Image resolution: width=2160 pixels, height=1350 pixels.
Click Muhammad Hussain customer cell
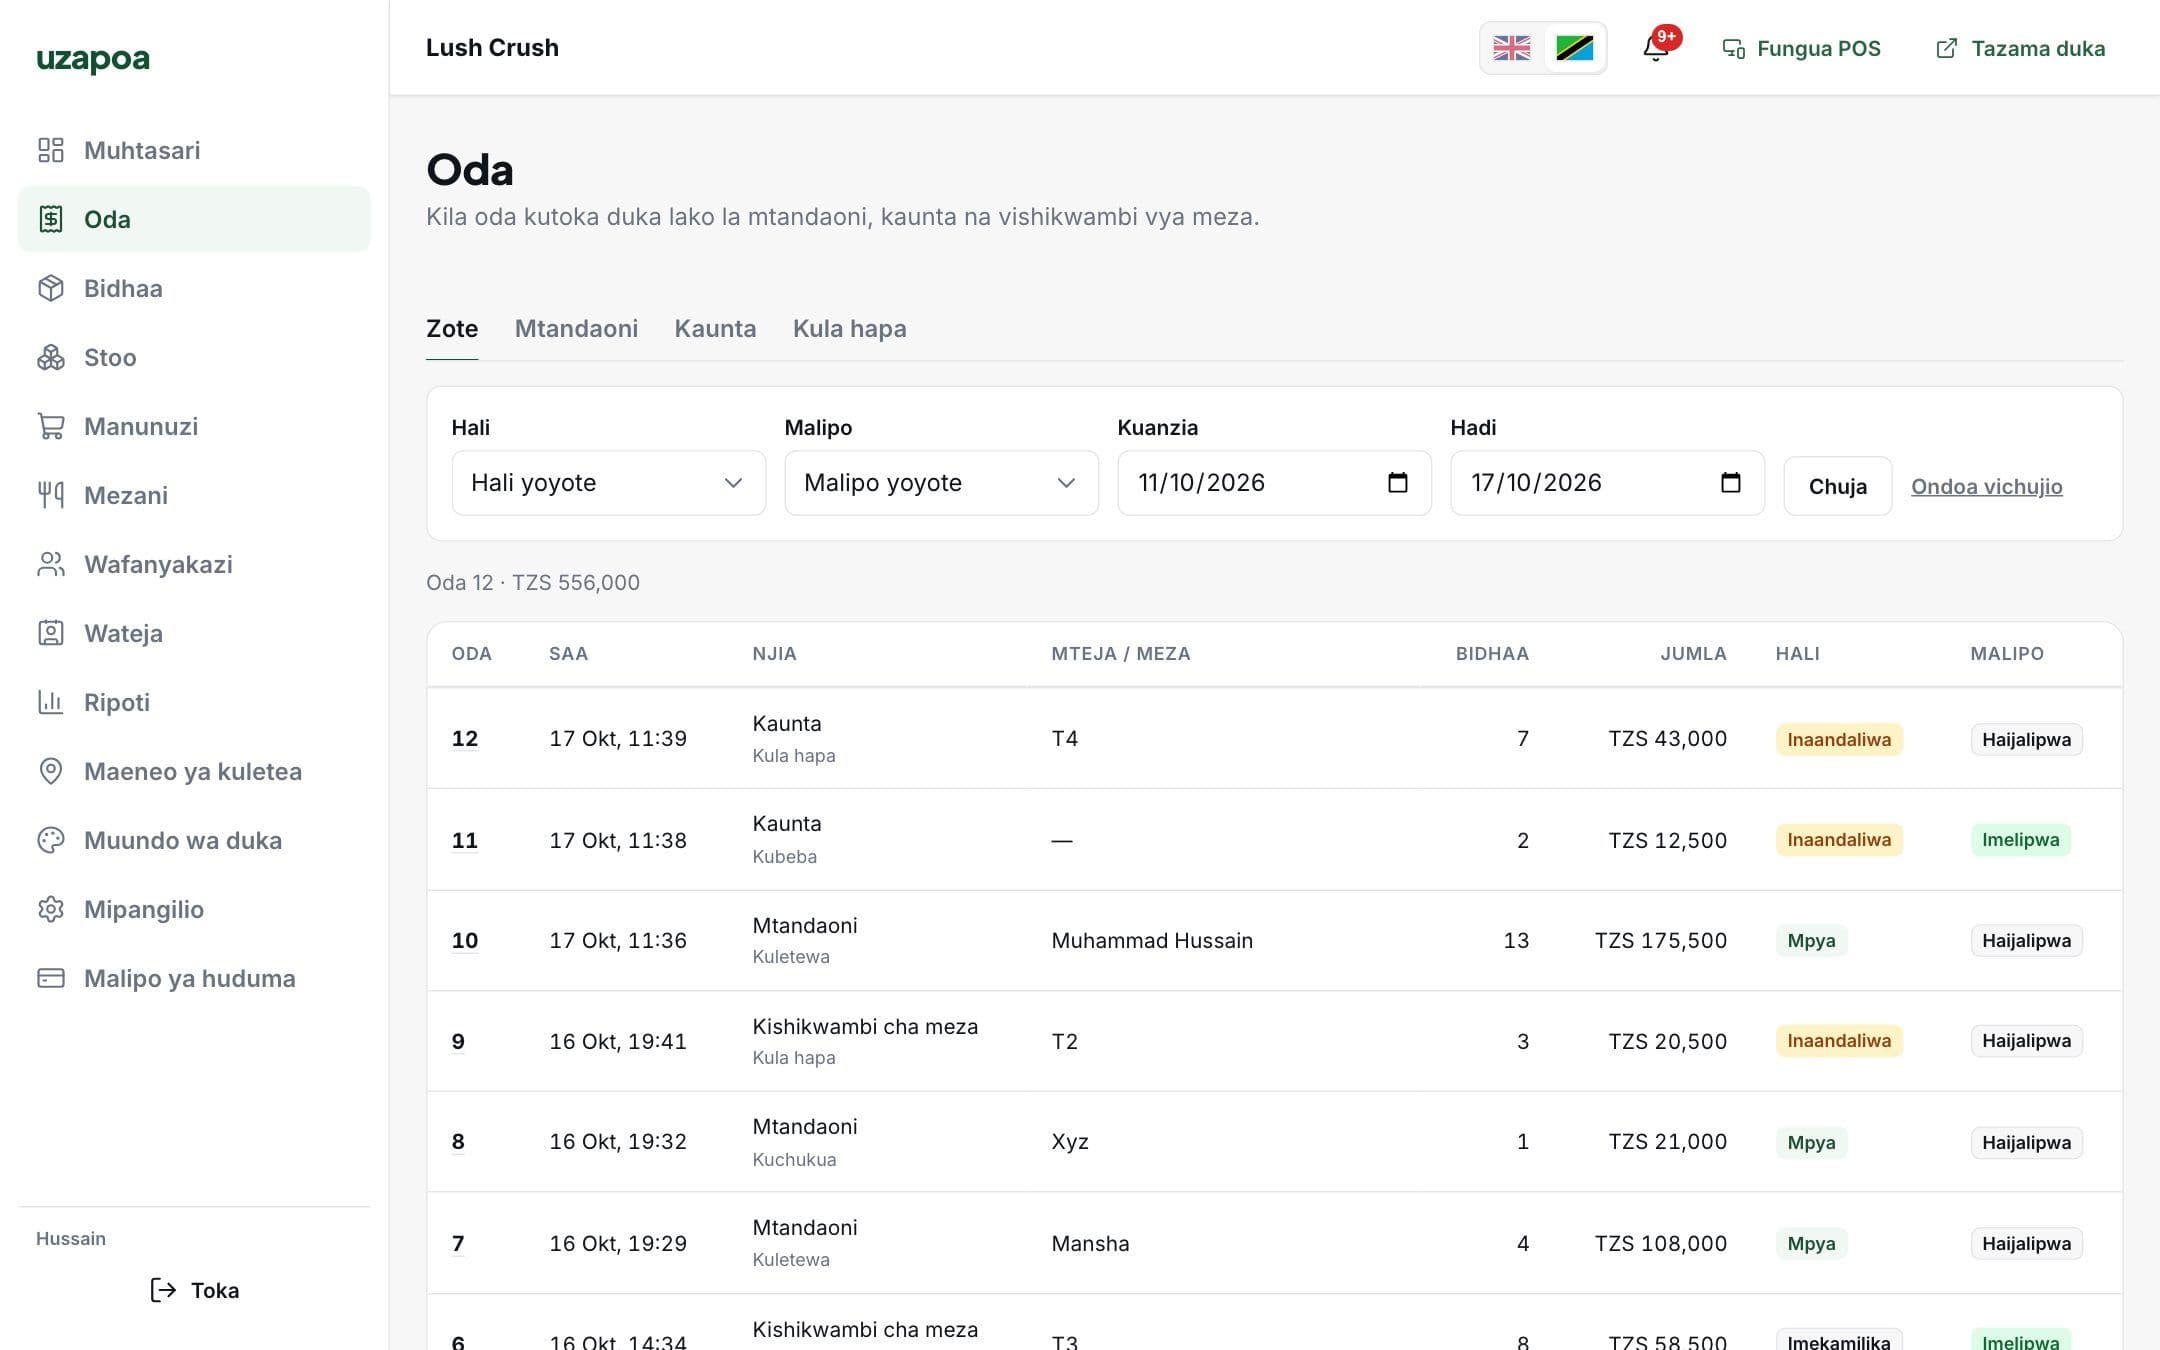1152,941
